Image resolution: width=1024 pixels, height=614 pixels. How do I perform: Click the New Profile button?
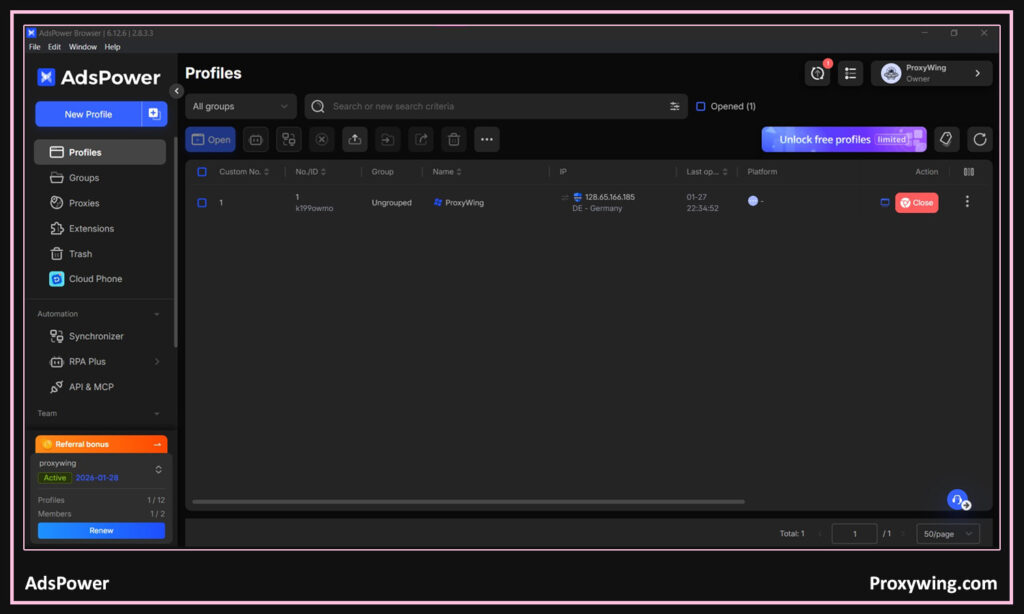[88, 114]
